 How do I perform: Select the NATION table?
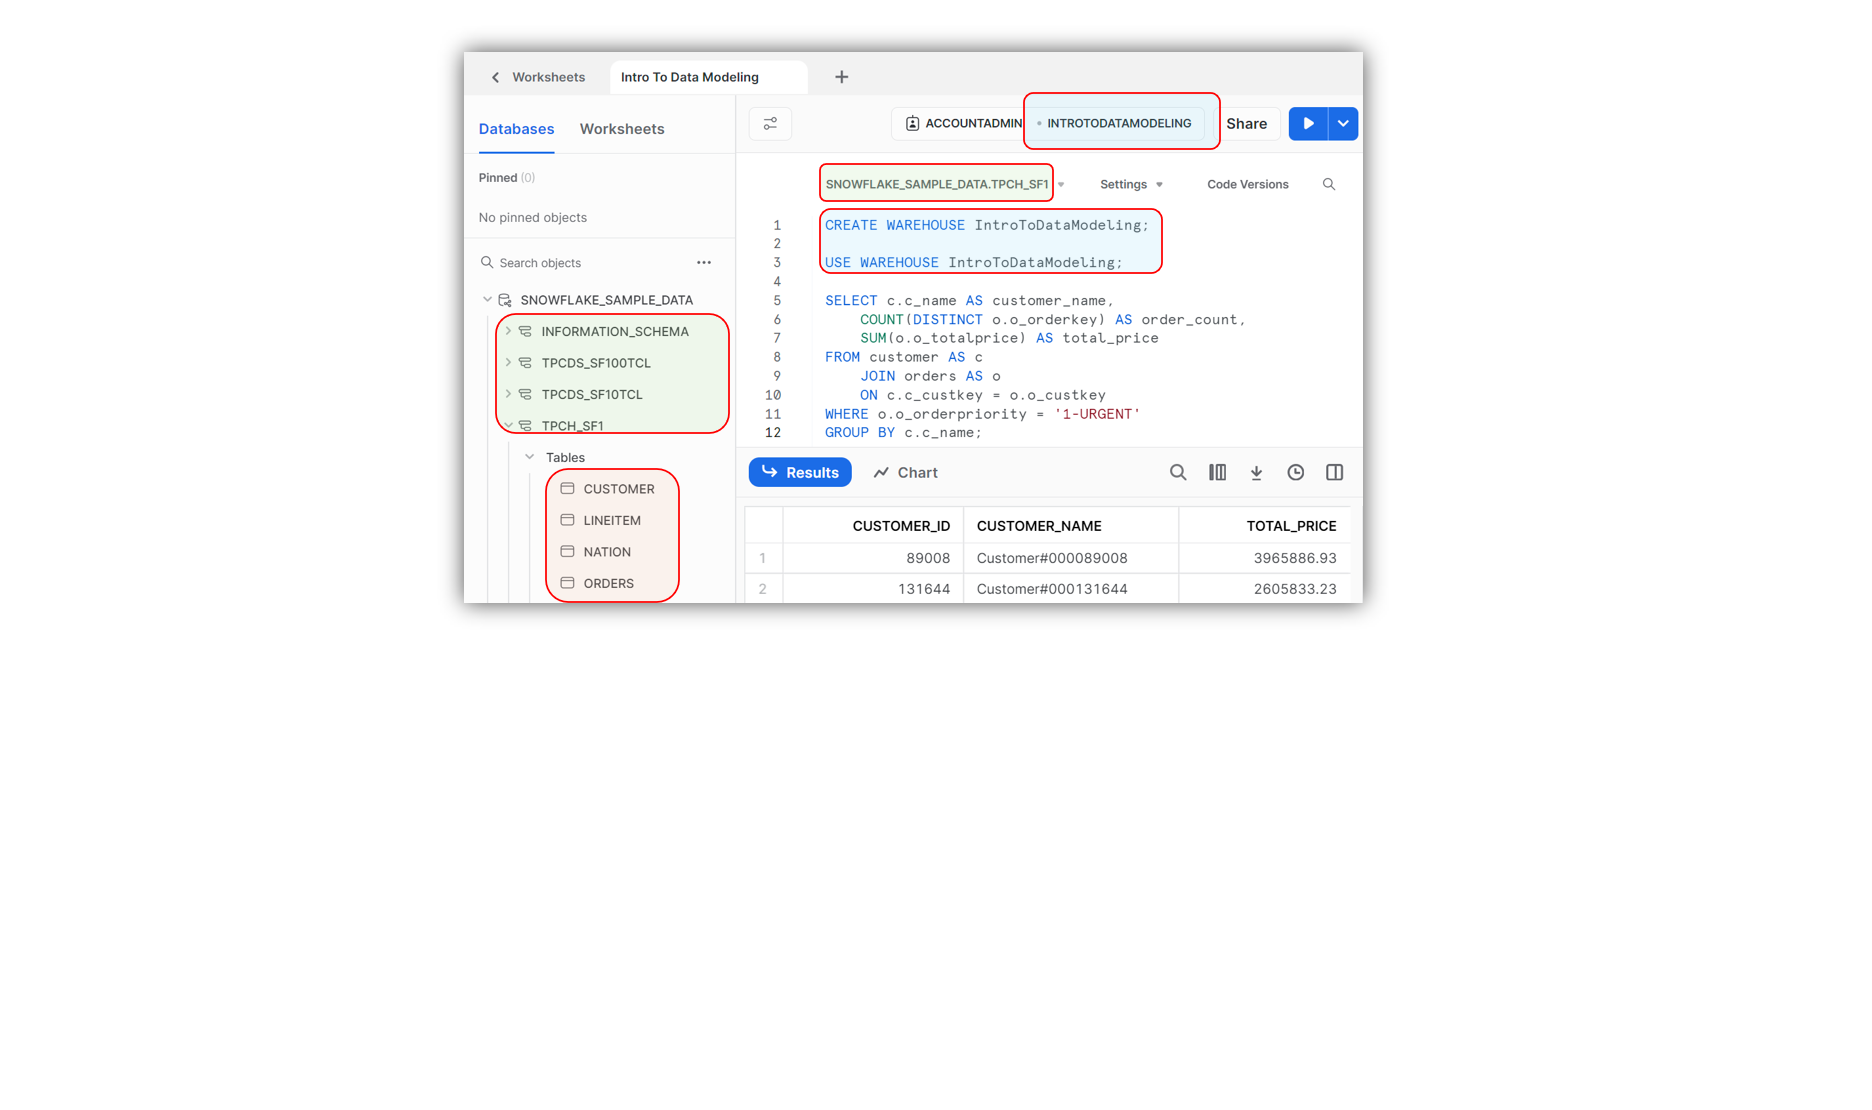(x=607, y=552)
